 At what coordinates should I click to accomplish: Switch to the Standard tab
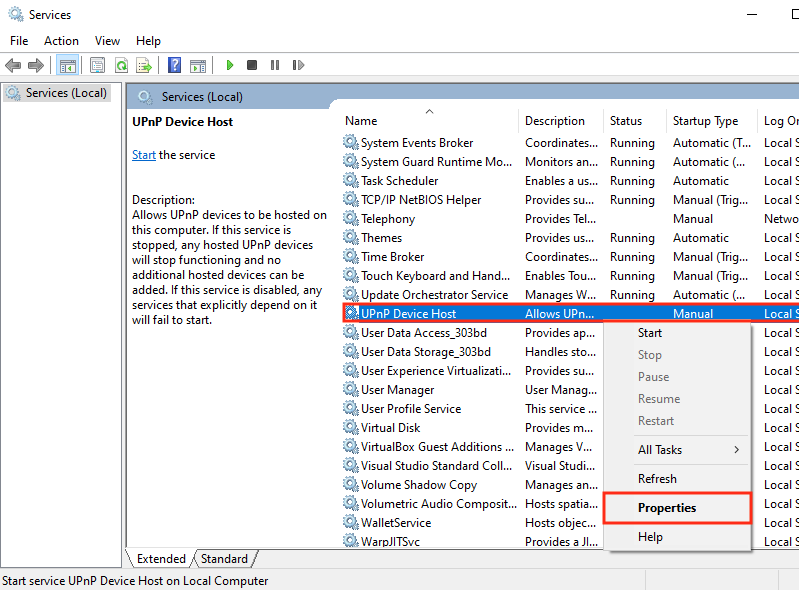click(224, 559)
